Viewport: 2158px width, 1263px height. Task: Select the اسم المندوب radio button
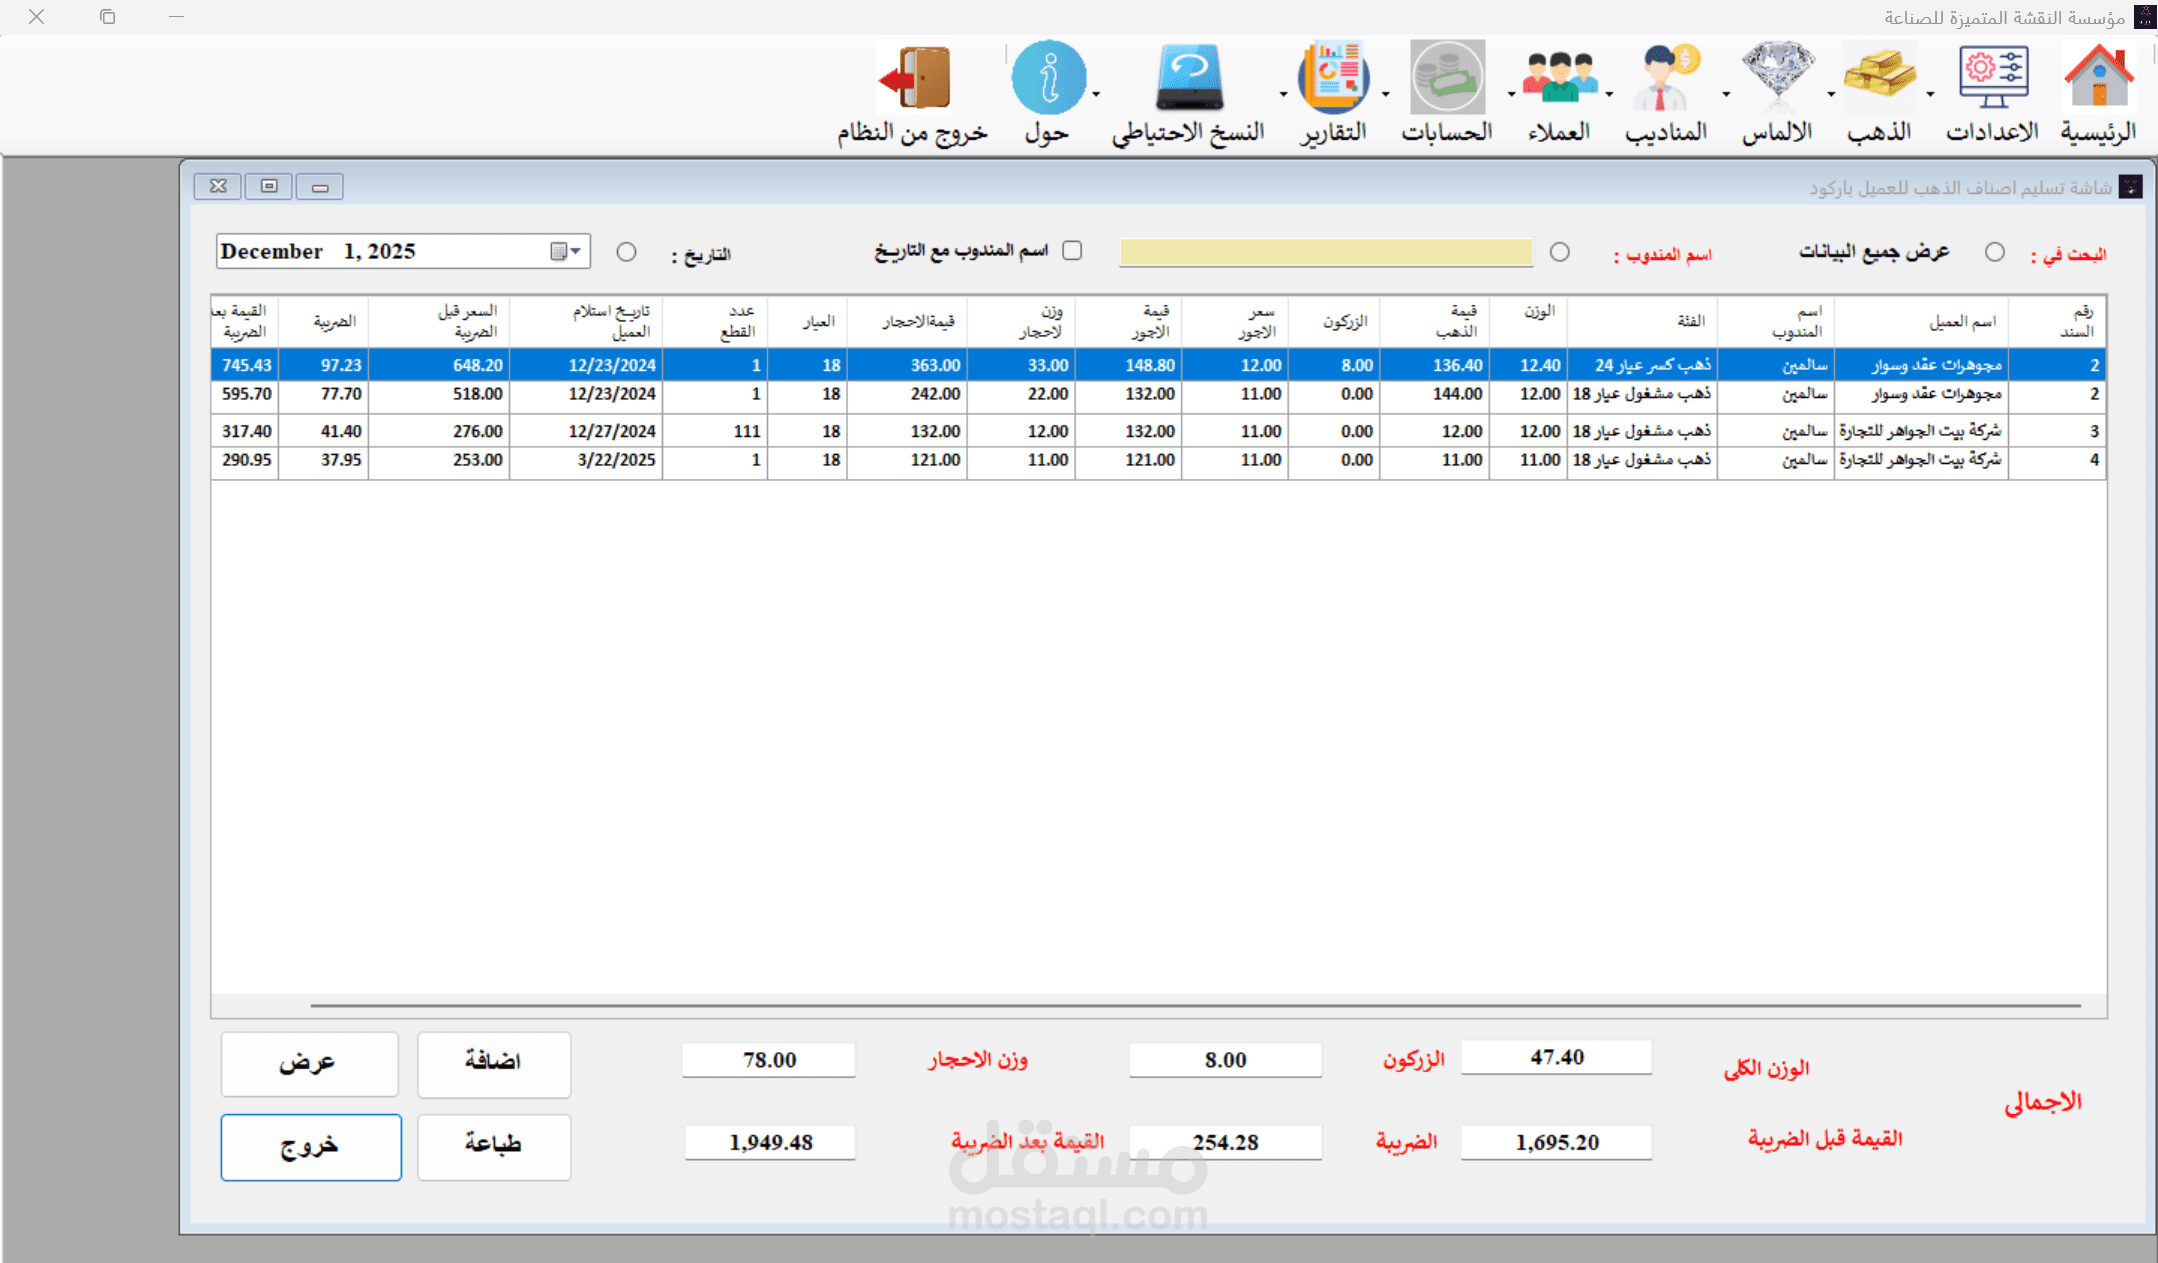[x=1559, y=252]
